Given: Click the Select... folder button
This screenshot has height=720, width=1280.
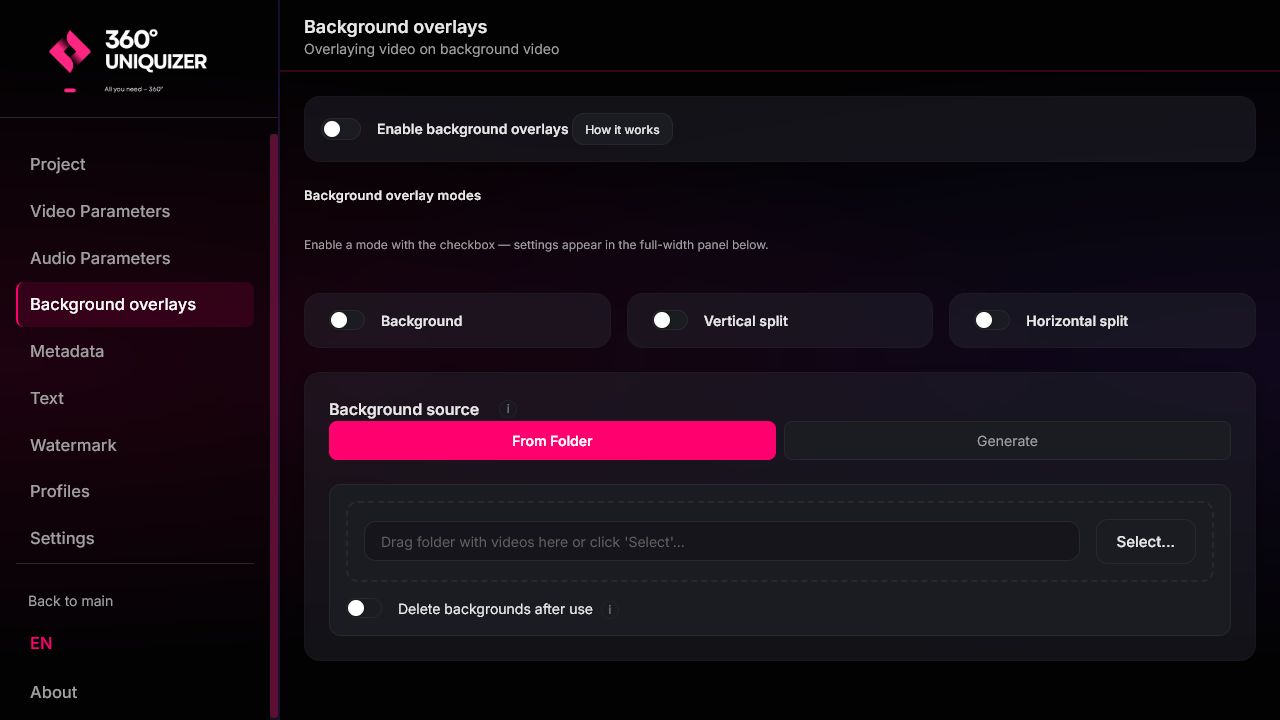Looking at the screenshot, I should pyautogui.click(x=1146, y=542).
